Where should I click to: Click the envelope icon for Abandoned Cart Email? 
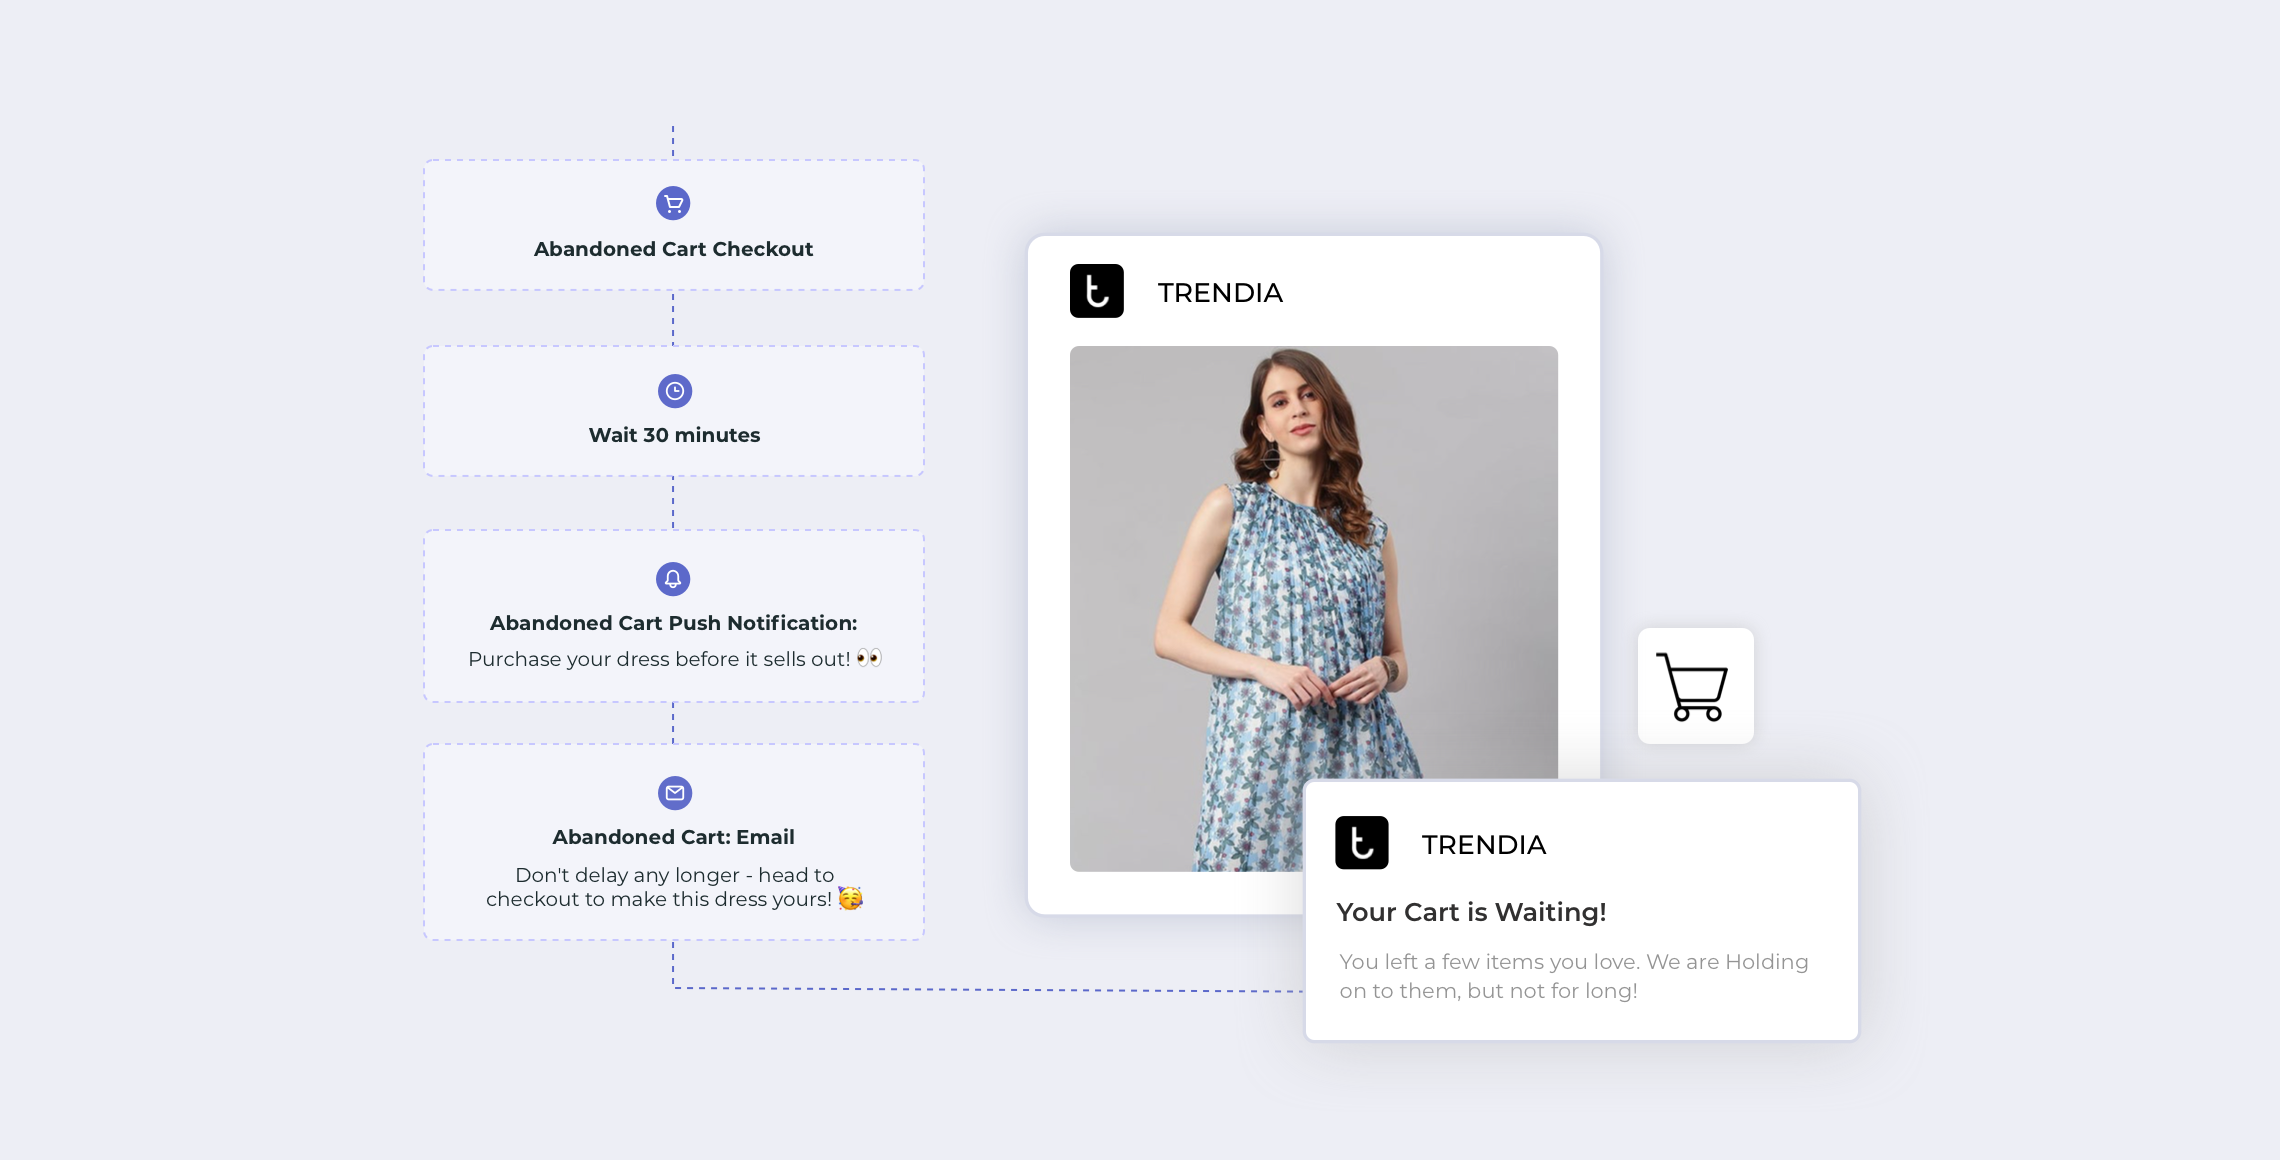[x=675, y=793]
